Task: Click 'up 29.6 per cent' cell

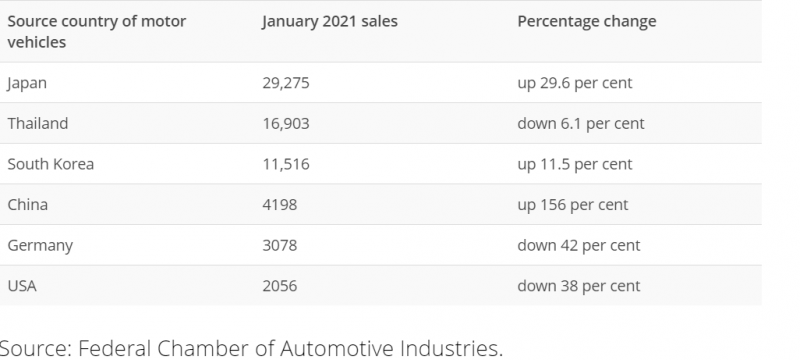Action: [x=574, y=83]
